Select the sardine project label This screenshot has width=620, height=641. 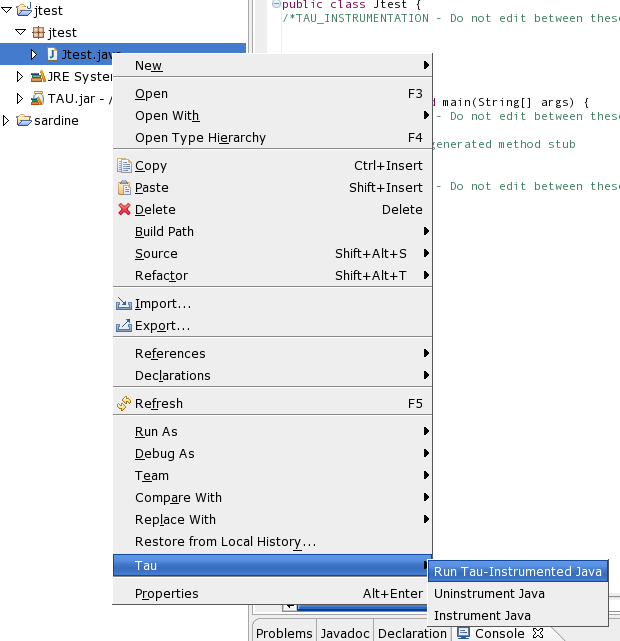pyautogui.click(x=56, y=120)
